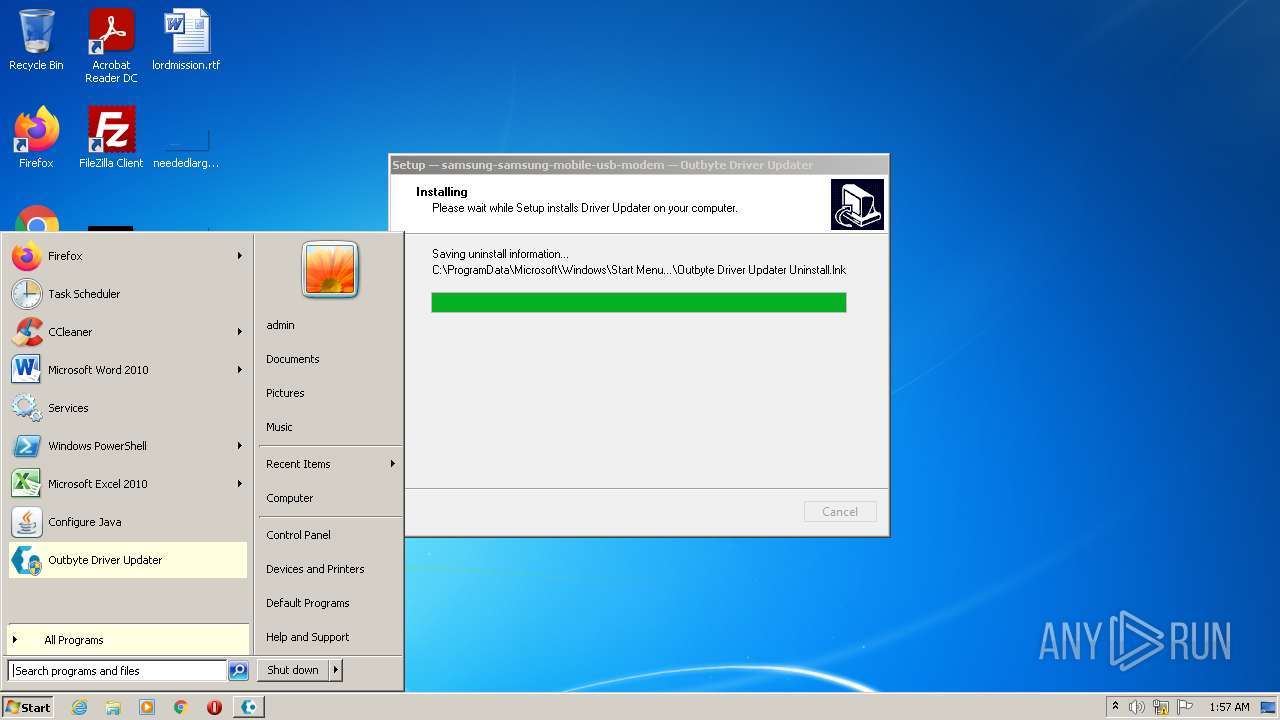Open Internet Explorer from the taskbar

click(x=79, y=707)
